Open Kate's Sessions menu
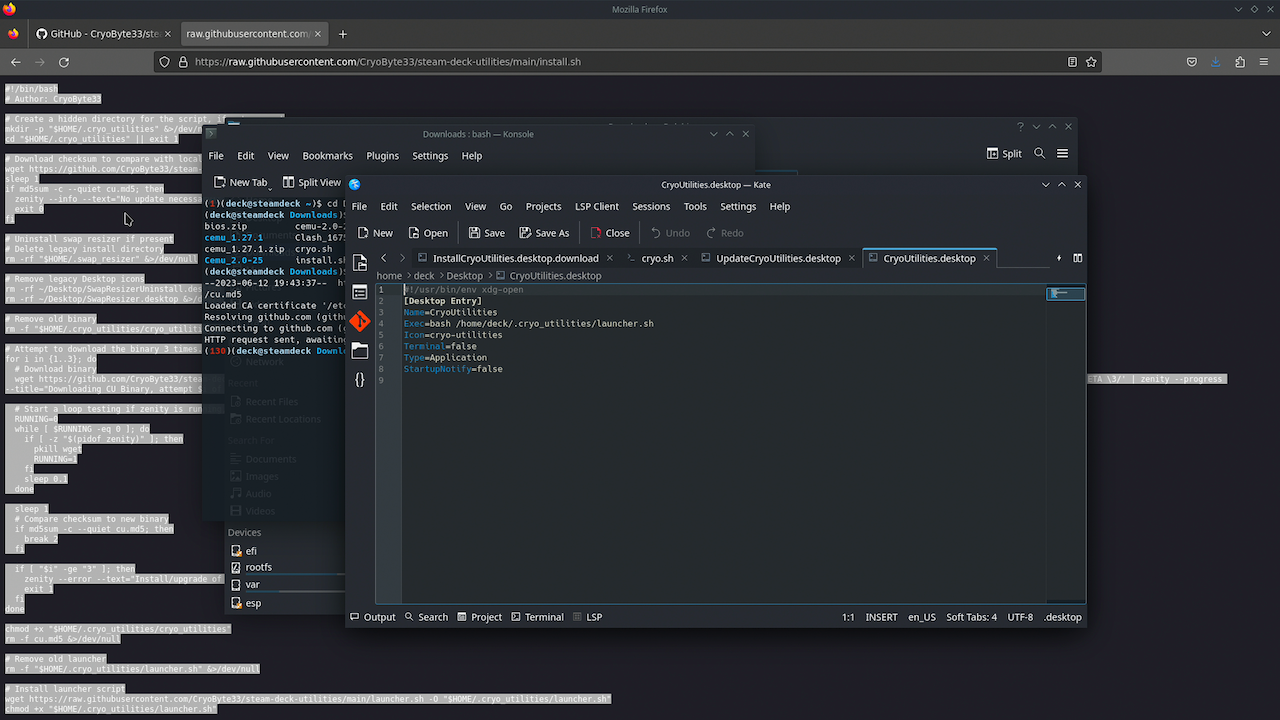The image size is (1280, 720). 651,206
